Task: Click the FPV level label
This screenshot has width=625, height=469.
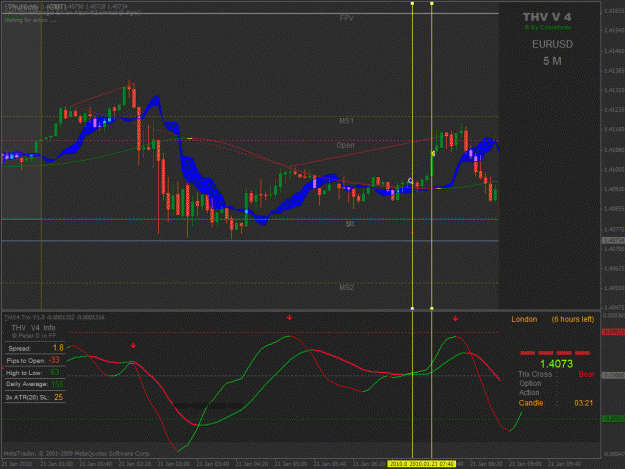Action: pos(346,18)
